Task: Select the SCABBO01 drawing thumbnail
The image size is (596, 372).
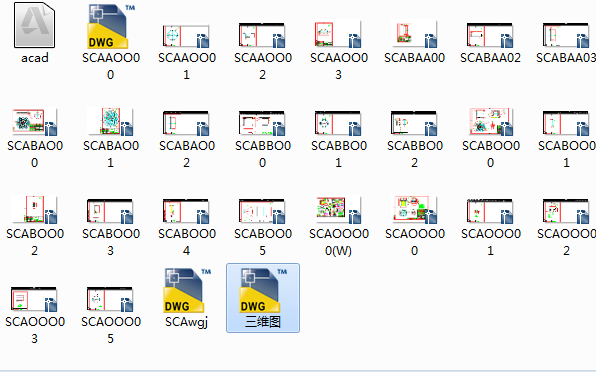Action: [338, 123]
